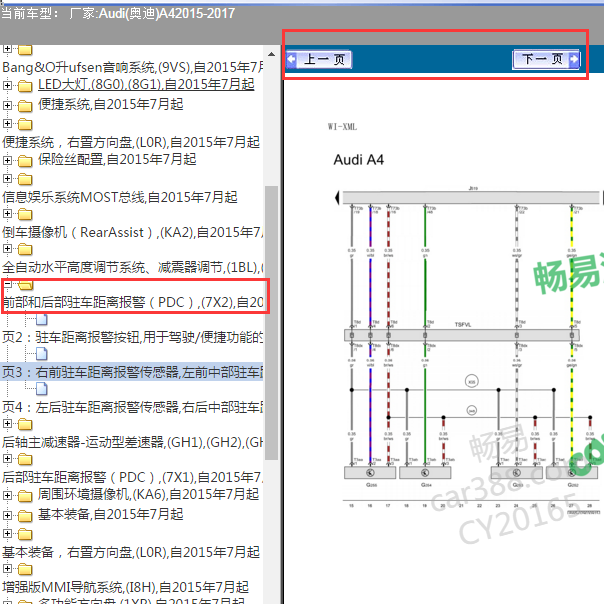Screen dimensions: 604x604
Task: Select 后部驻车距离报警 (PDC),(7X1) entry
Action: [x=133, y=477]
